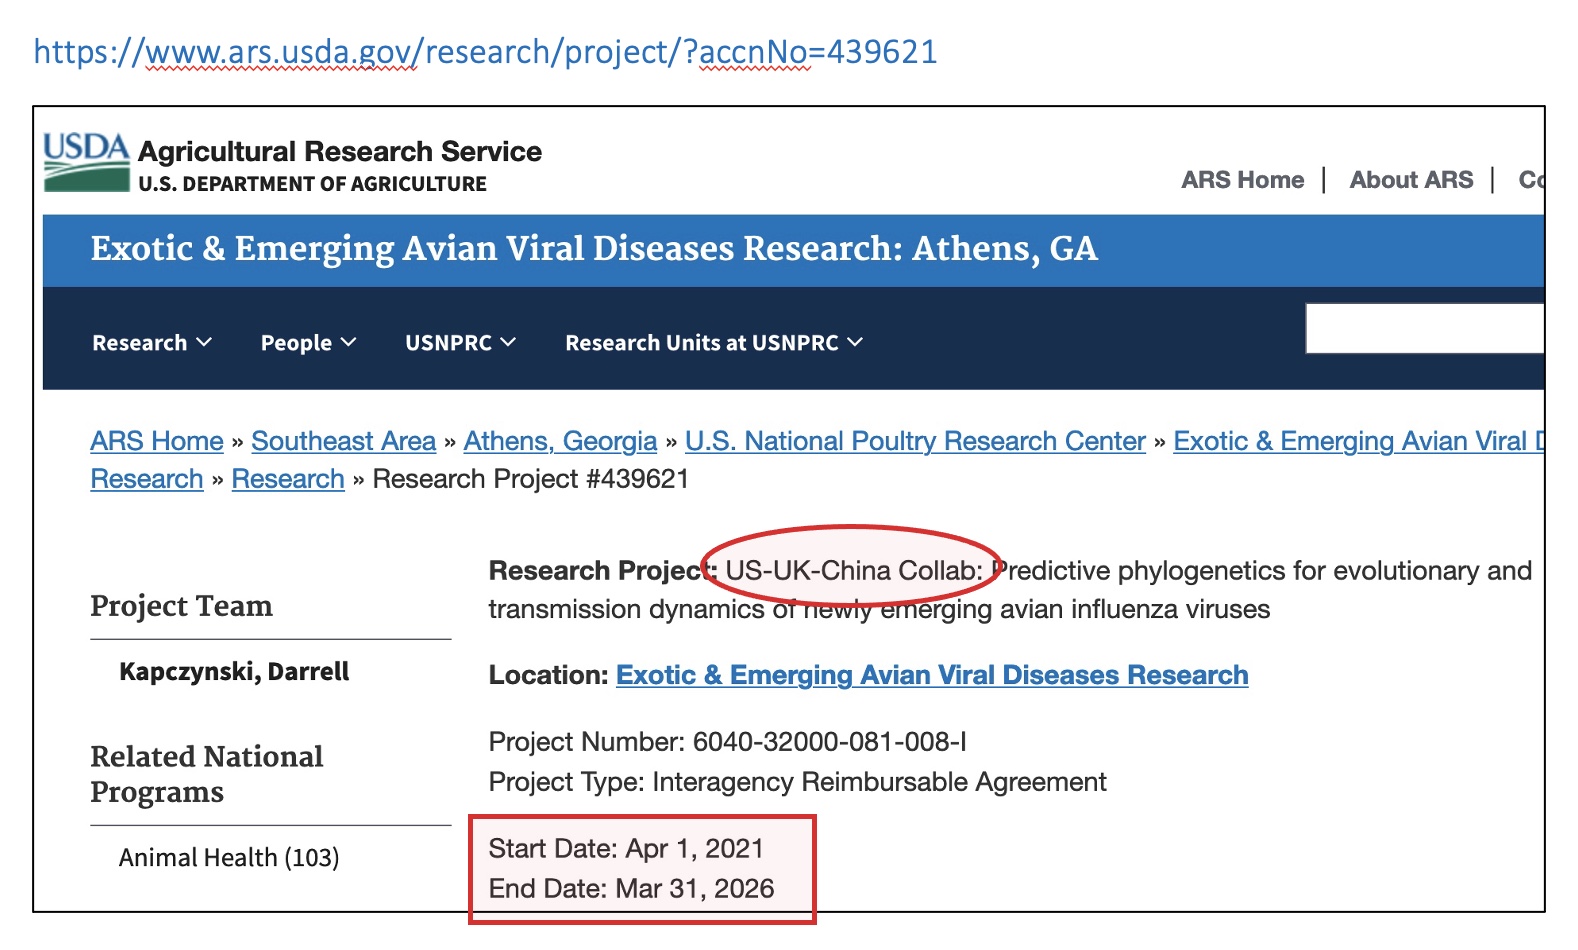Click inside the site search field

pos(1424,329)
